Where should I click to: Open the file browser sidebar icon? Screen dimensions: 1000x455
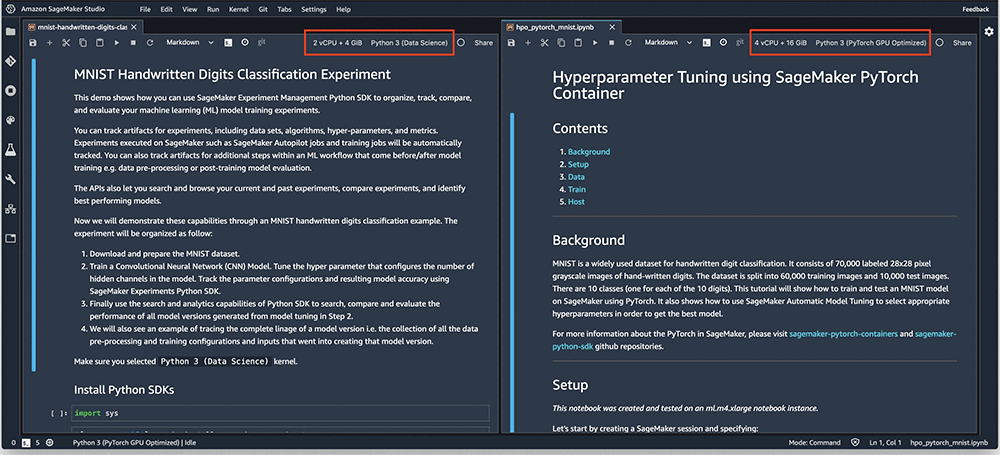tap(11, 32)
